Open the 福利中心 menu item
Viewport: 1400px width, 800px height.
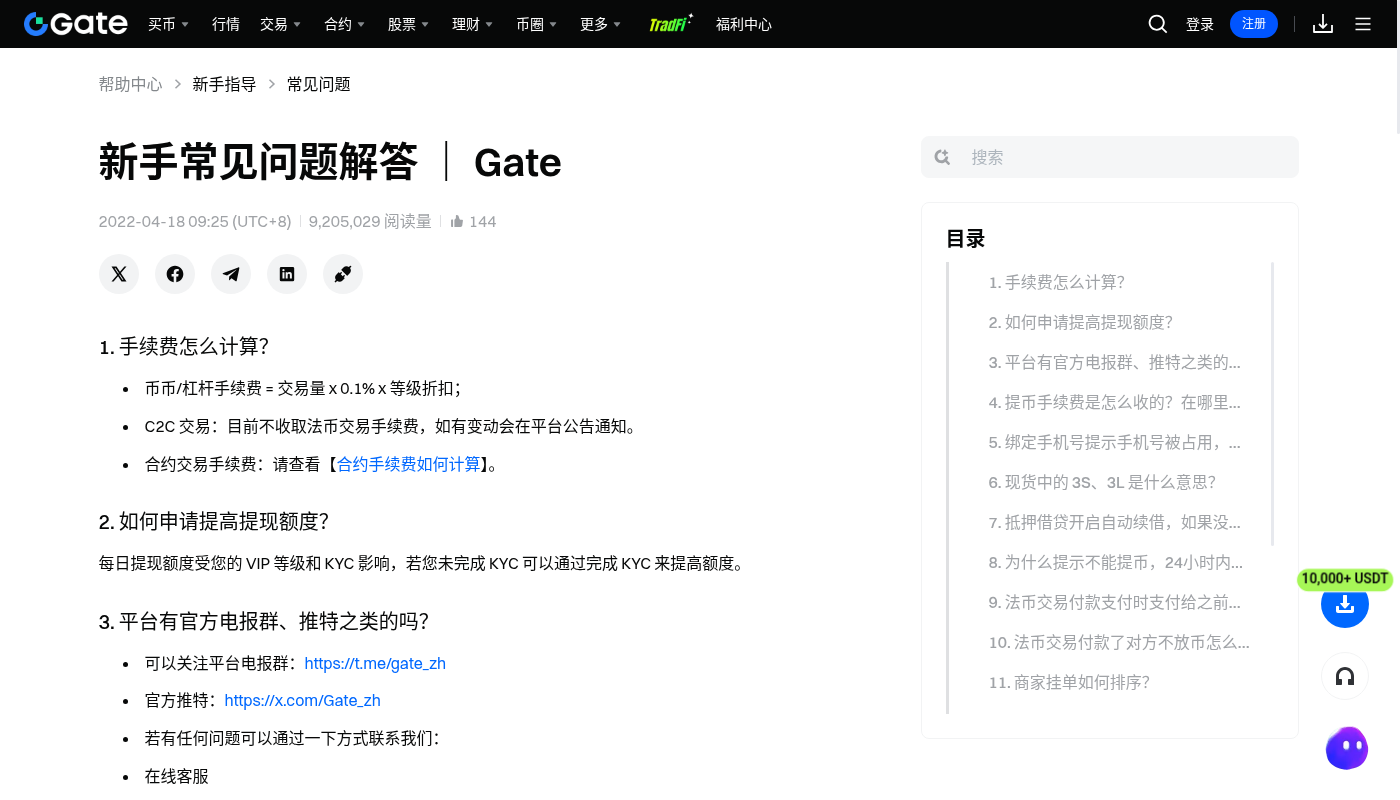pyautogui.click(x=744, y=24)
